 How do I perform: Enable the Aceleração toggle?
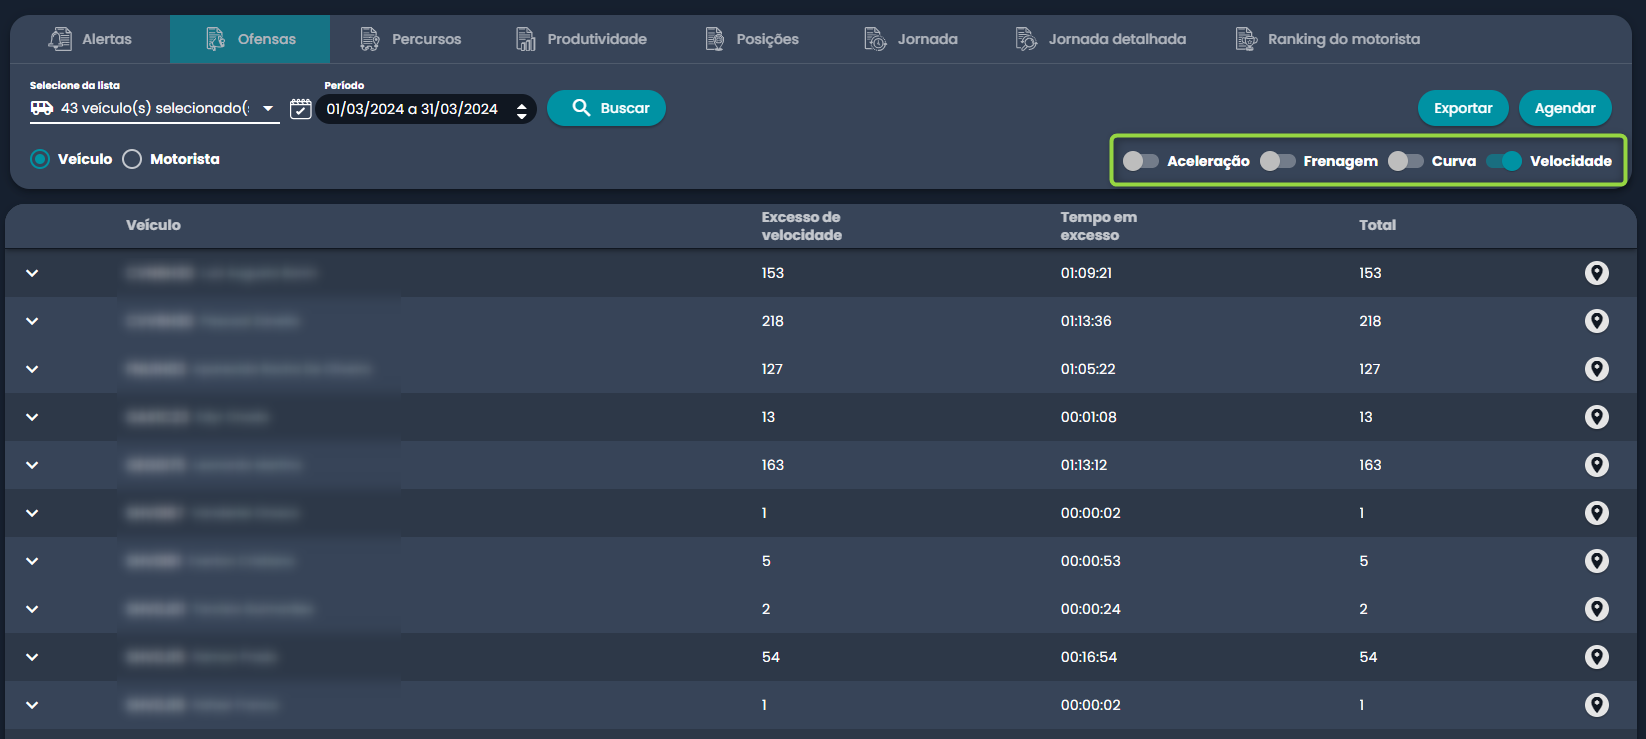(x=1140, y=161)
